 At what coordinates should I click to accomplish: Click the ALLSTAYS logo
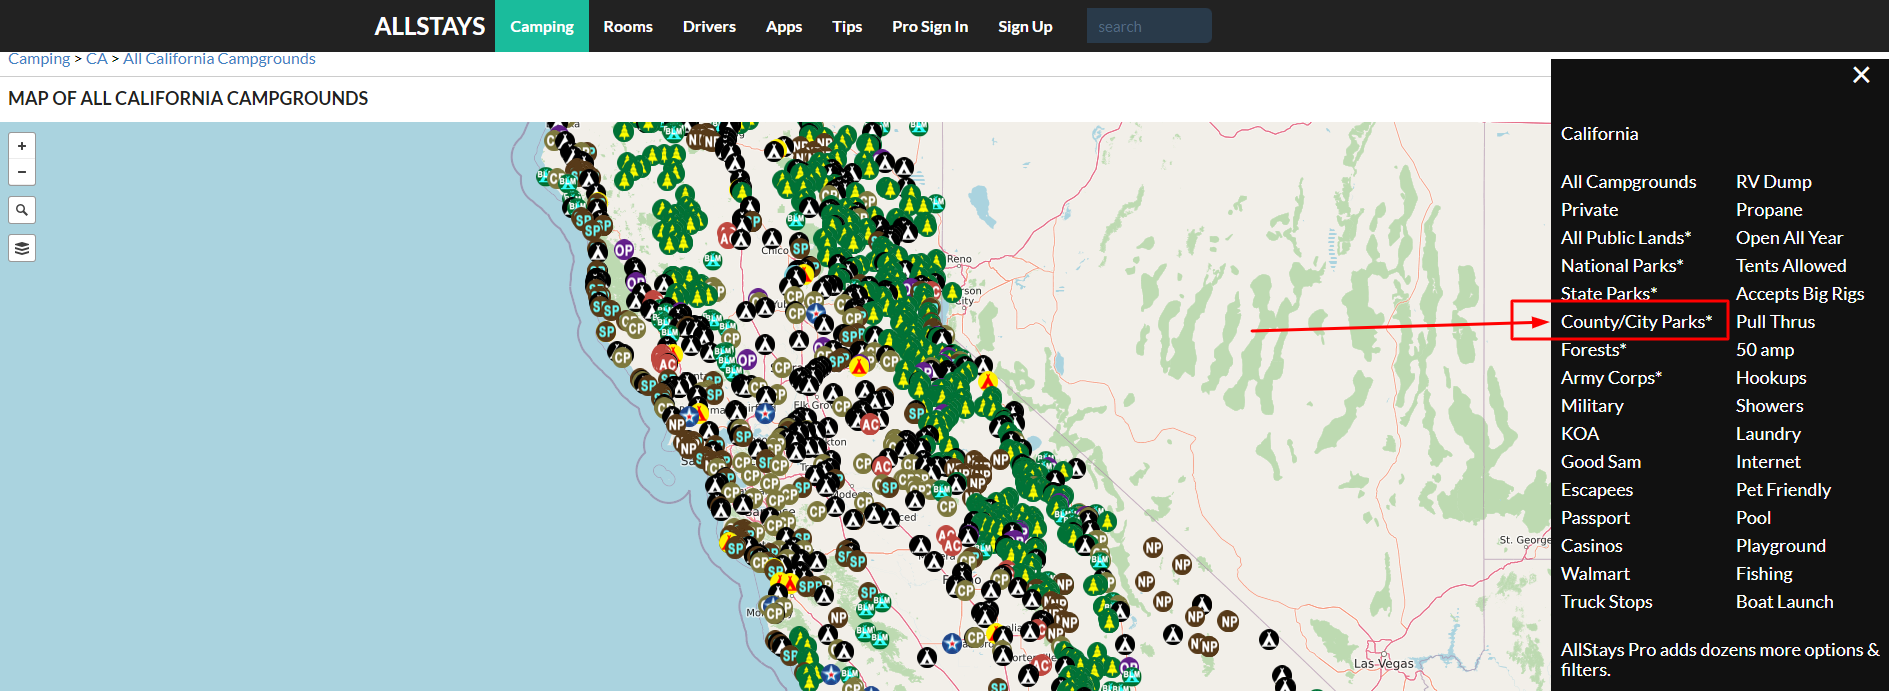[430, 27]
